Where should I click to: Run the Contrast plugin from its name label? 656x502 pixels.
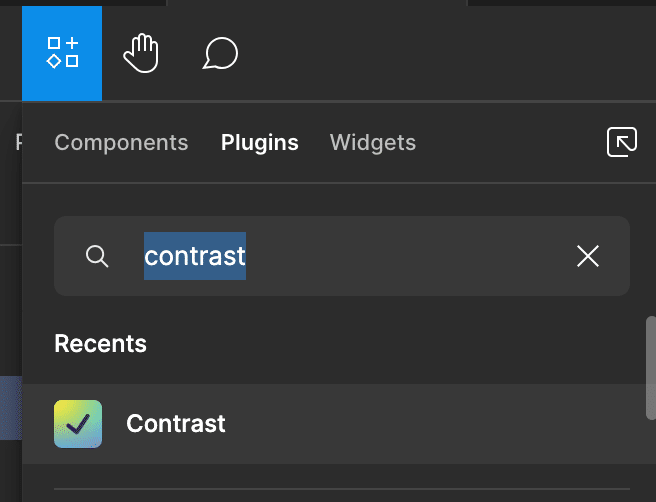(x=176, y=423)
